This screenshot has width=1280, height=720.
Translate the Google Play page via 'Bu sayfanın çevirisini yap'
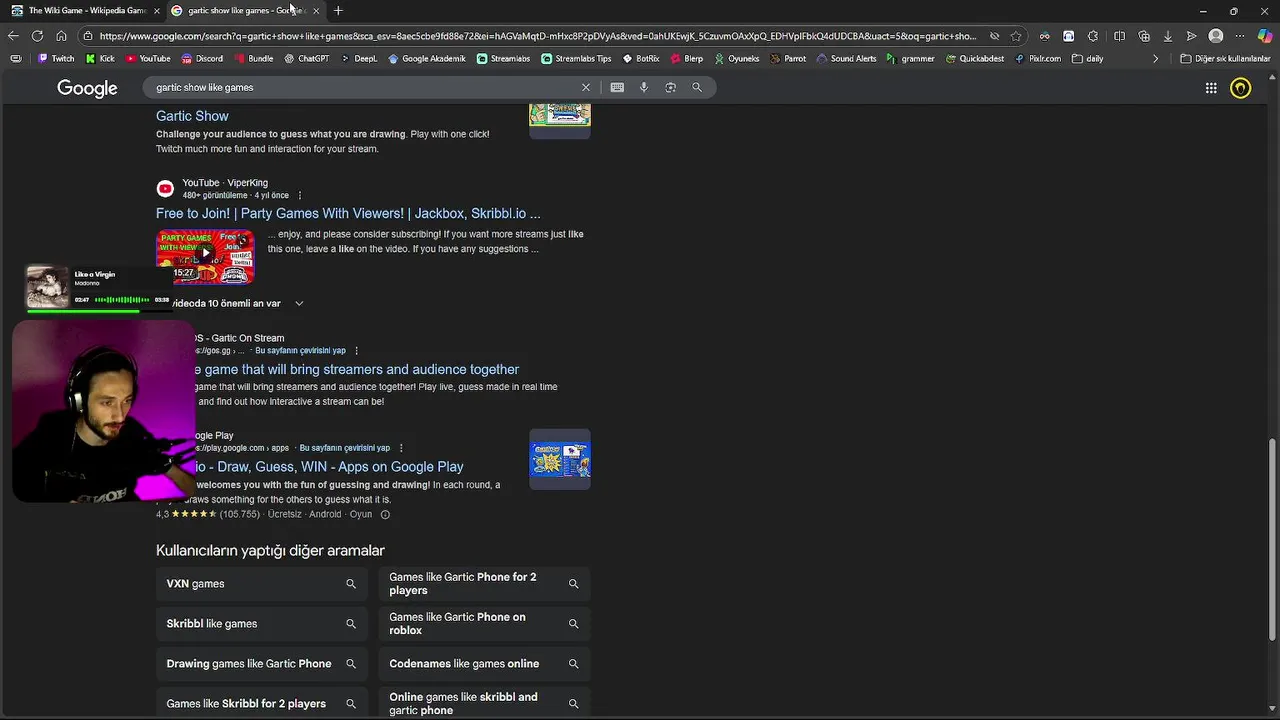pyautogui.click(x=345, y=448)
